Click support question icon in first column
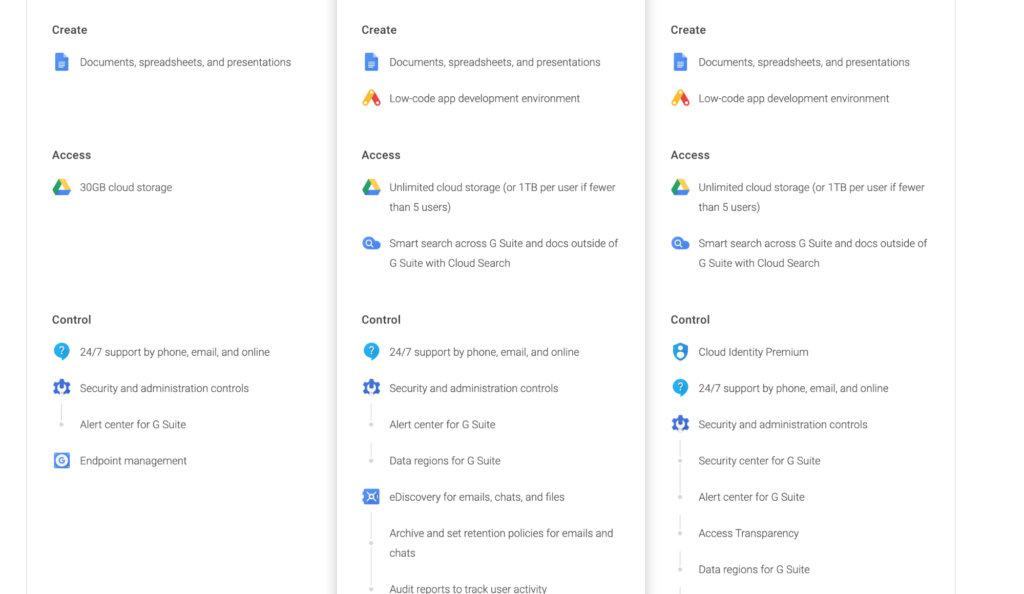The width and height of the screenshot is (1024, 594). tap(61, 352)
